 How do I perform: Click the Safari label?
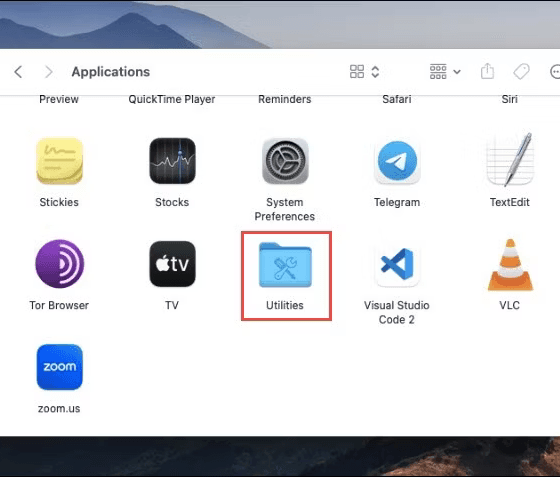click(397, 99)
